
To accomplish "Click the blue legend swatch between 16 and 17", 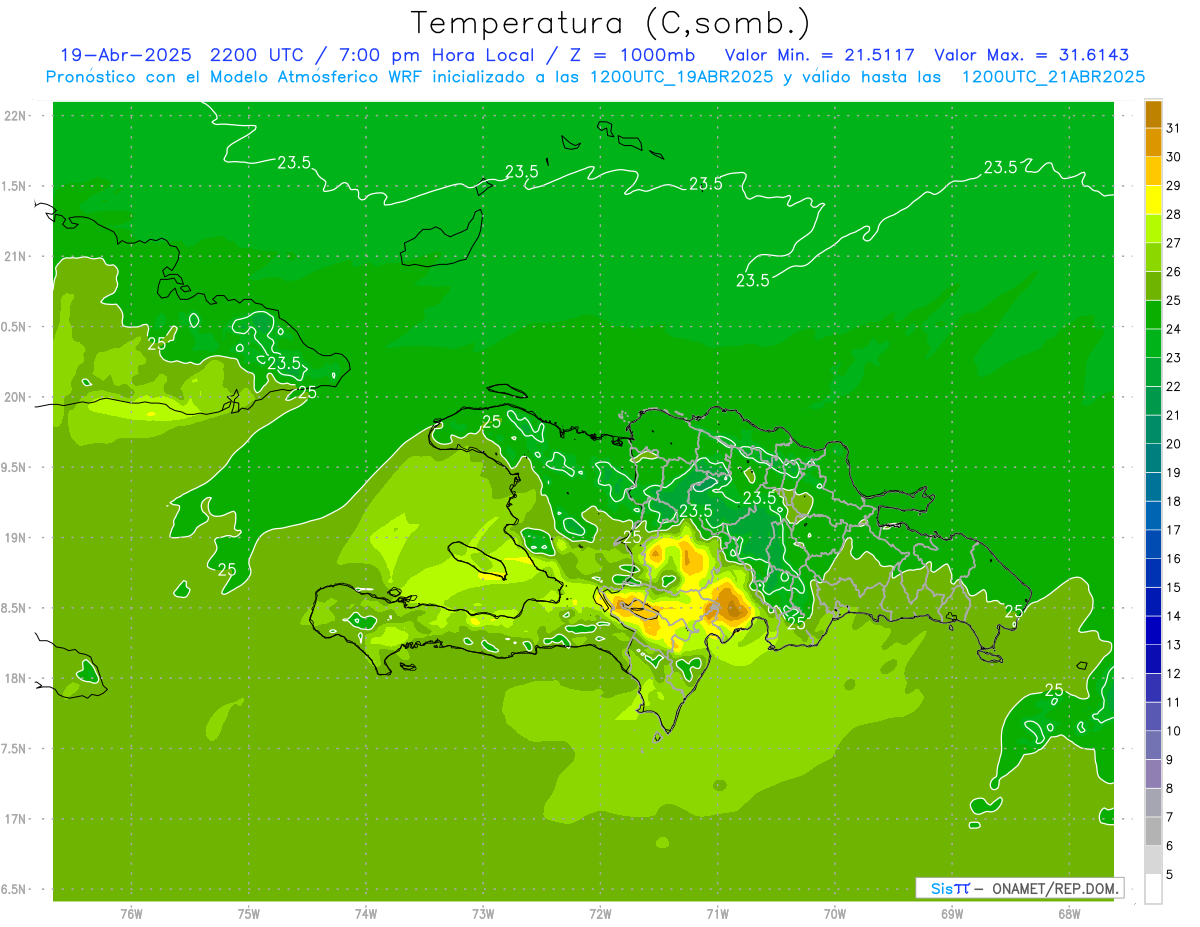I will pyautogui.click(x=1153, y=543).
